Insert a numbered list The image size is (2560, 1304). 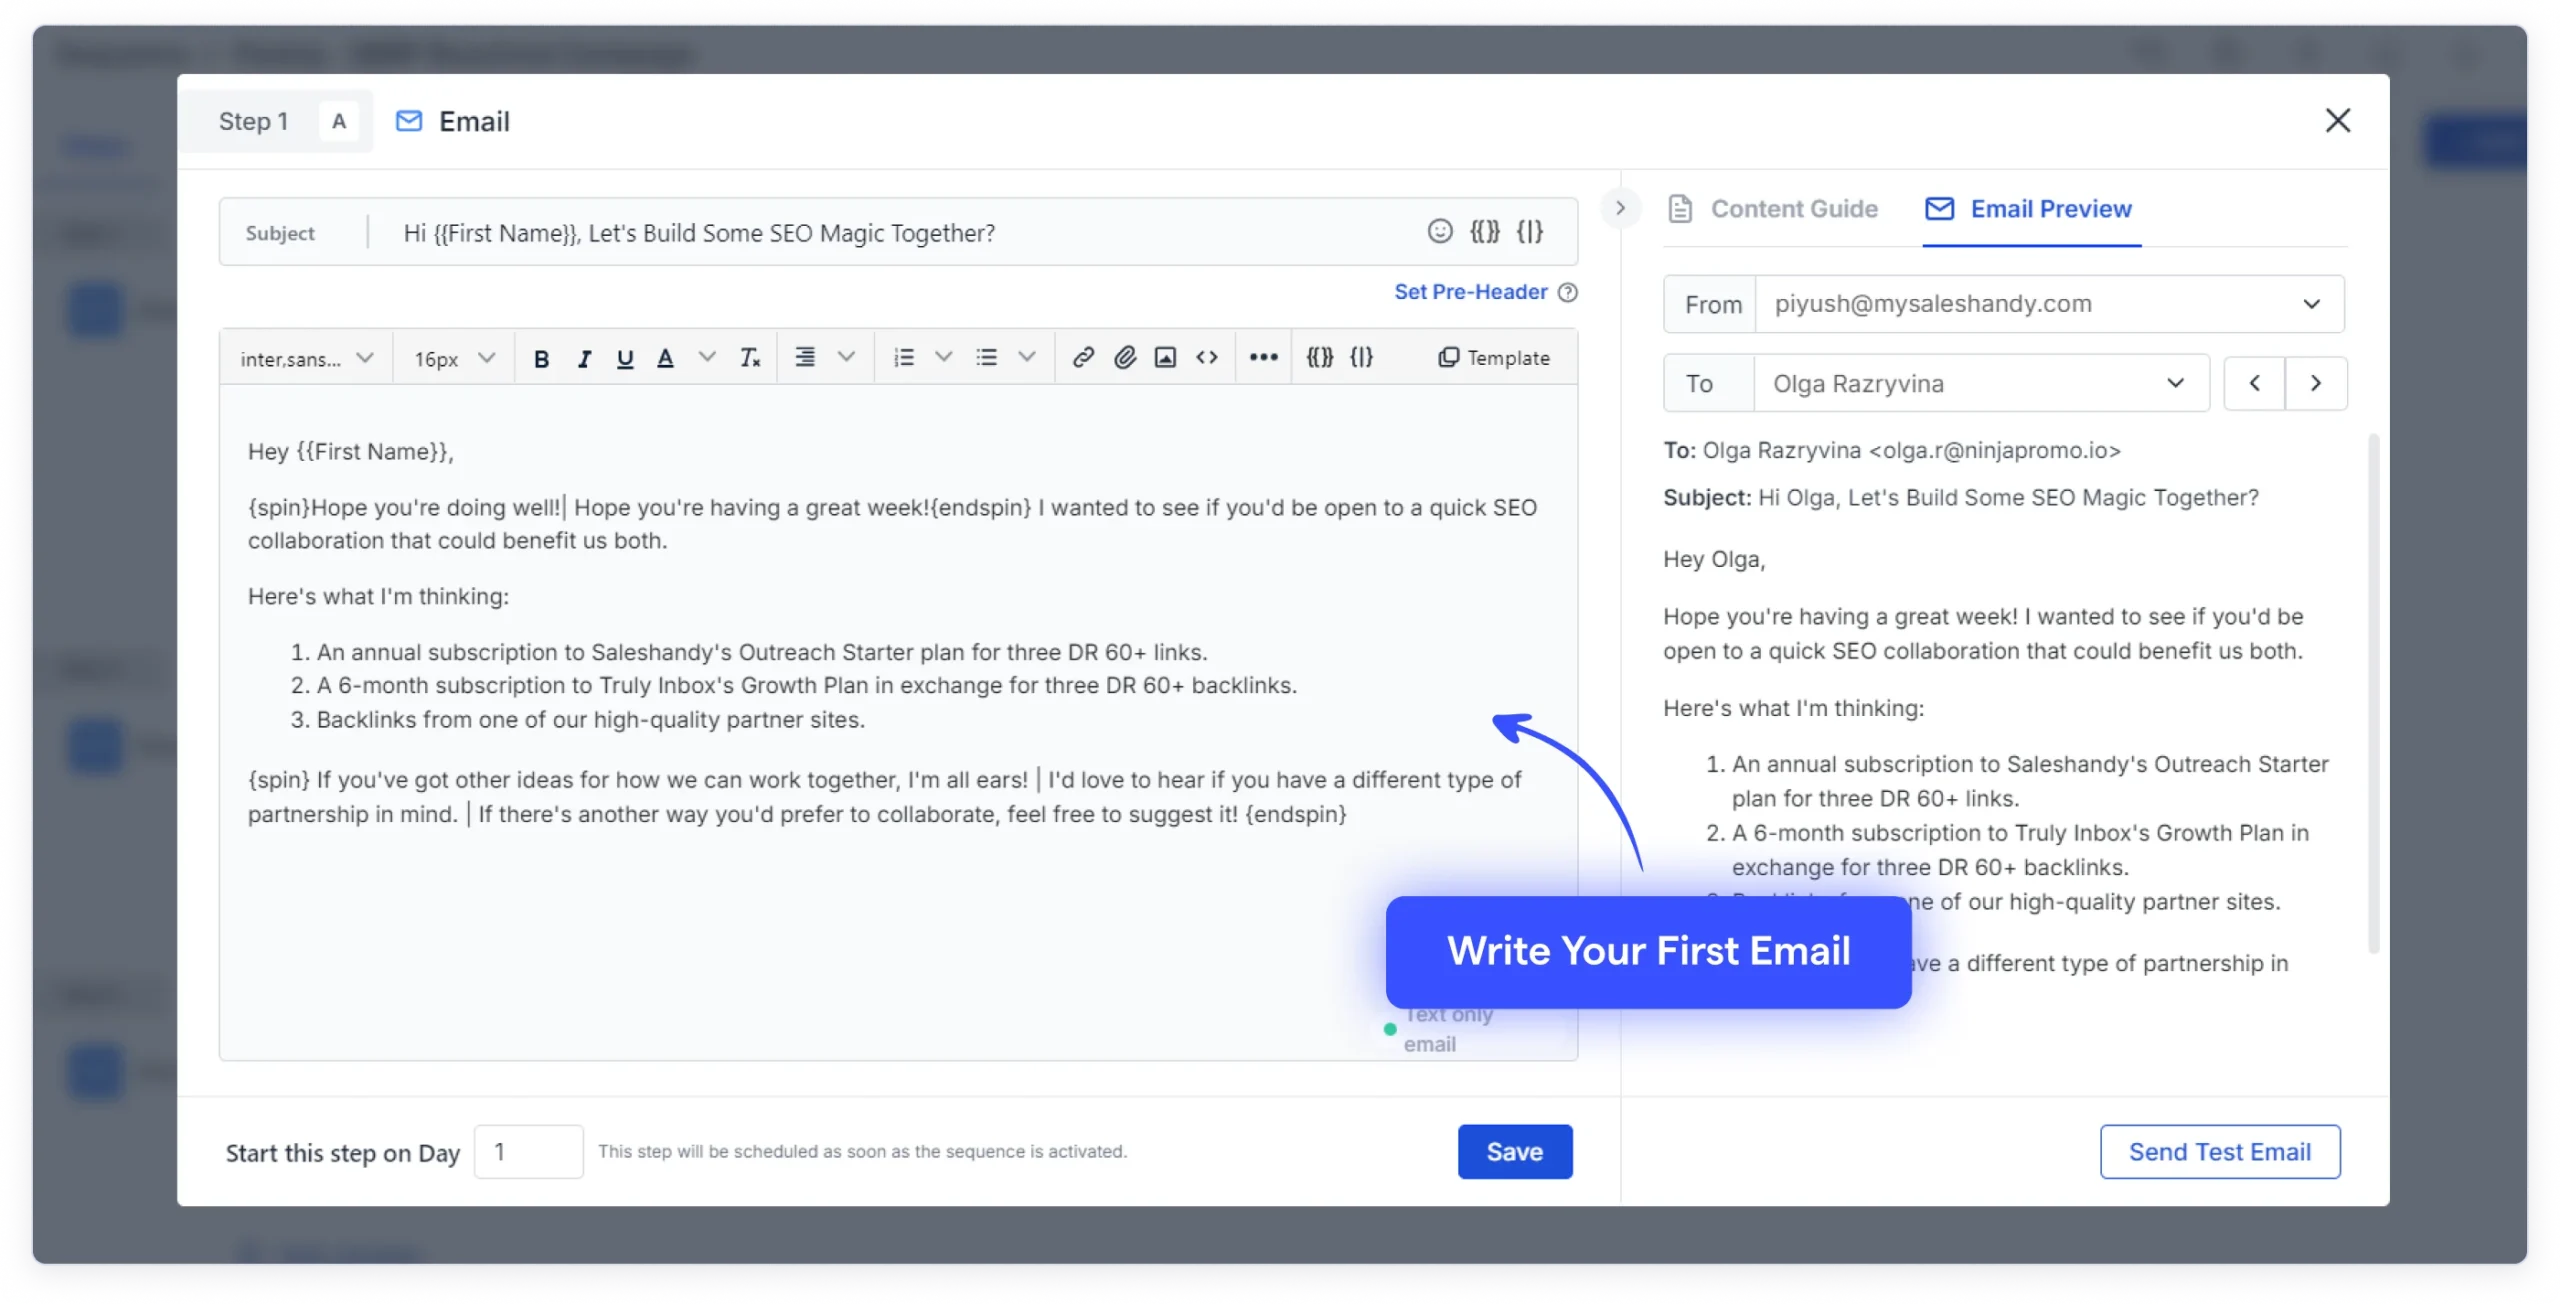pyautogui.click(x=904, y=357)
